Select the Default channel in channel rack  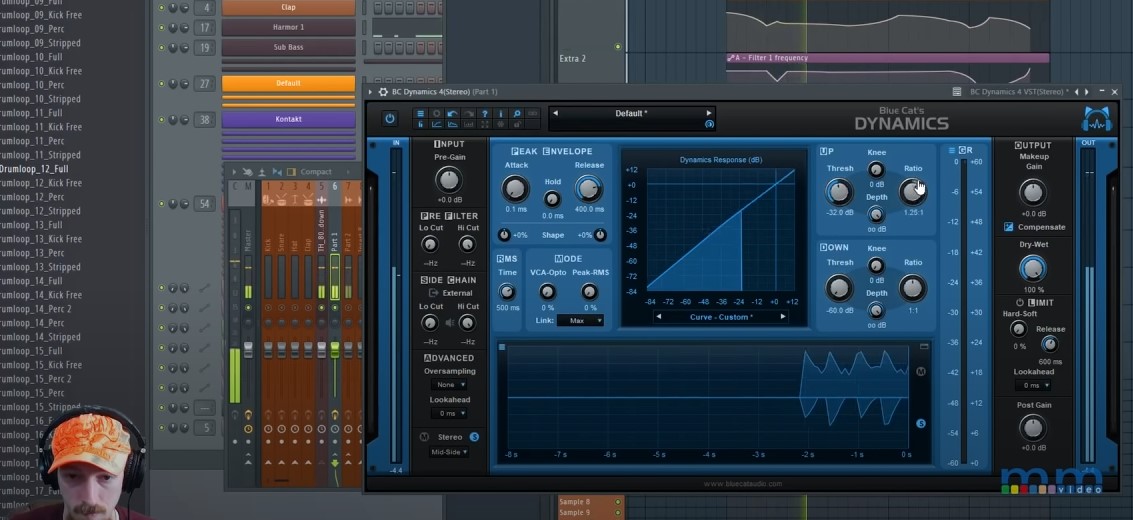288,83
